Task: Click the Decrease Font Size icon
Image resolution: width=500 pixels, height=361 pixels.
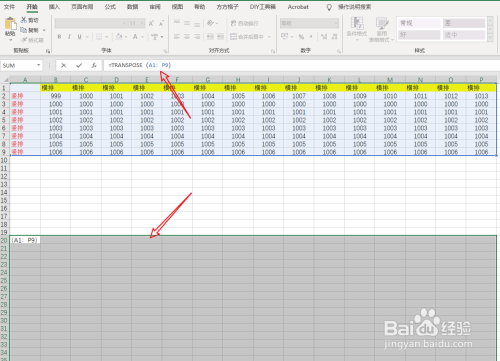Action: (161, 23)
